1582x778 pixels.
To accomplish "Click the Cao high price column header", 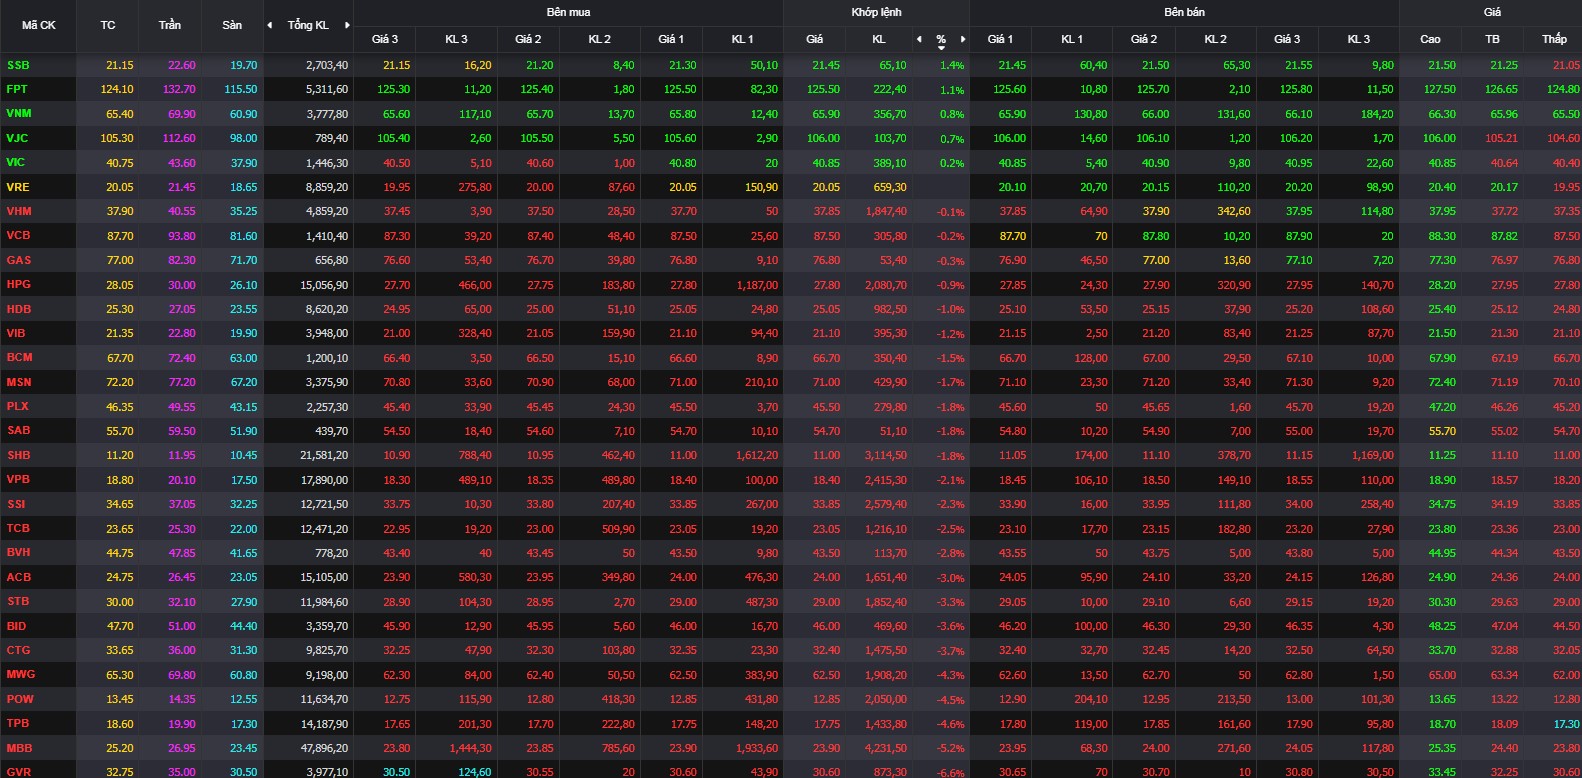I will point(1430,39).
